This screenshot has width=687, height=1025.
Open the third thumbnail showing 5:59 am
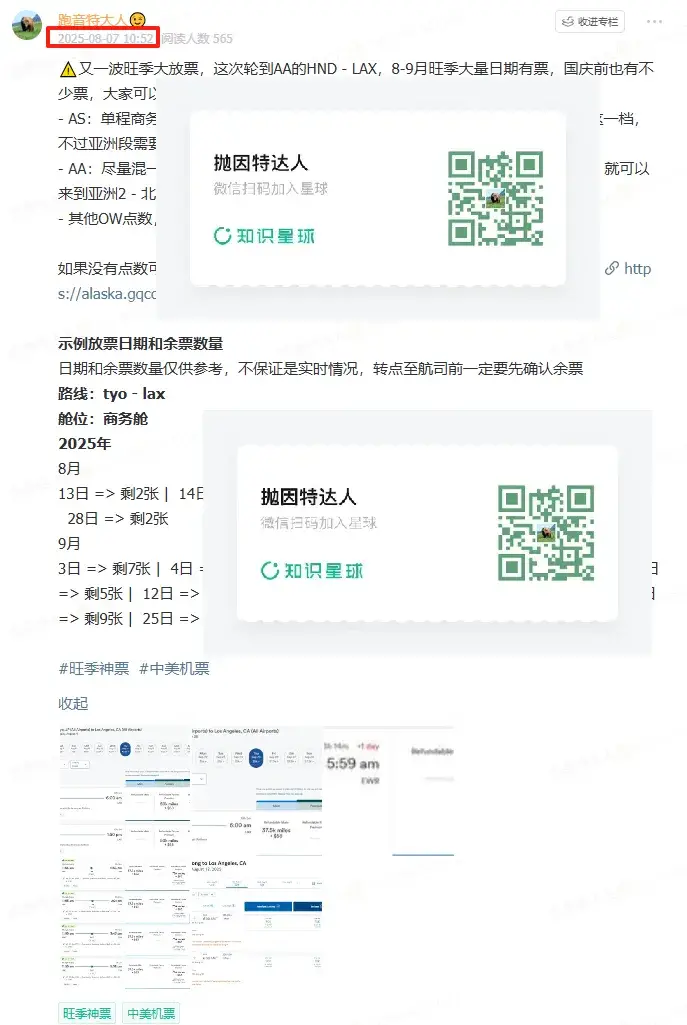tap(389, 790)
